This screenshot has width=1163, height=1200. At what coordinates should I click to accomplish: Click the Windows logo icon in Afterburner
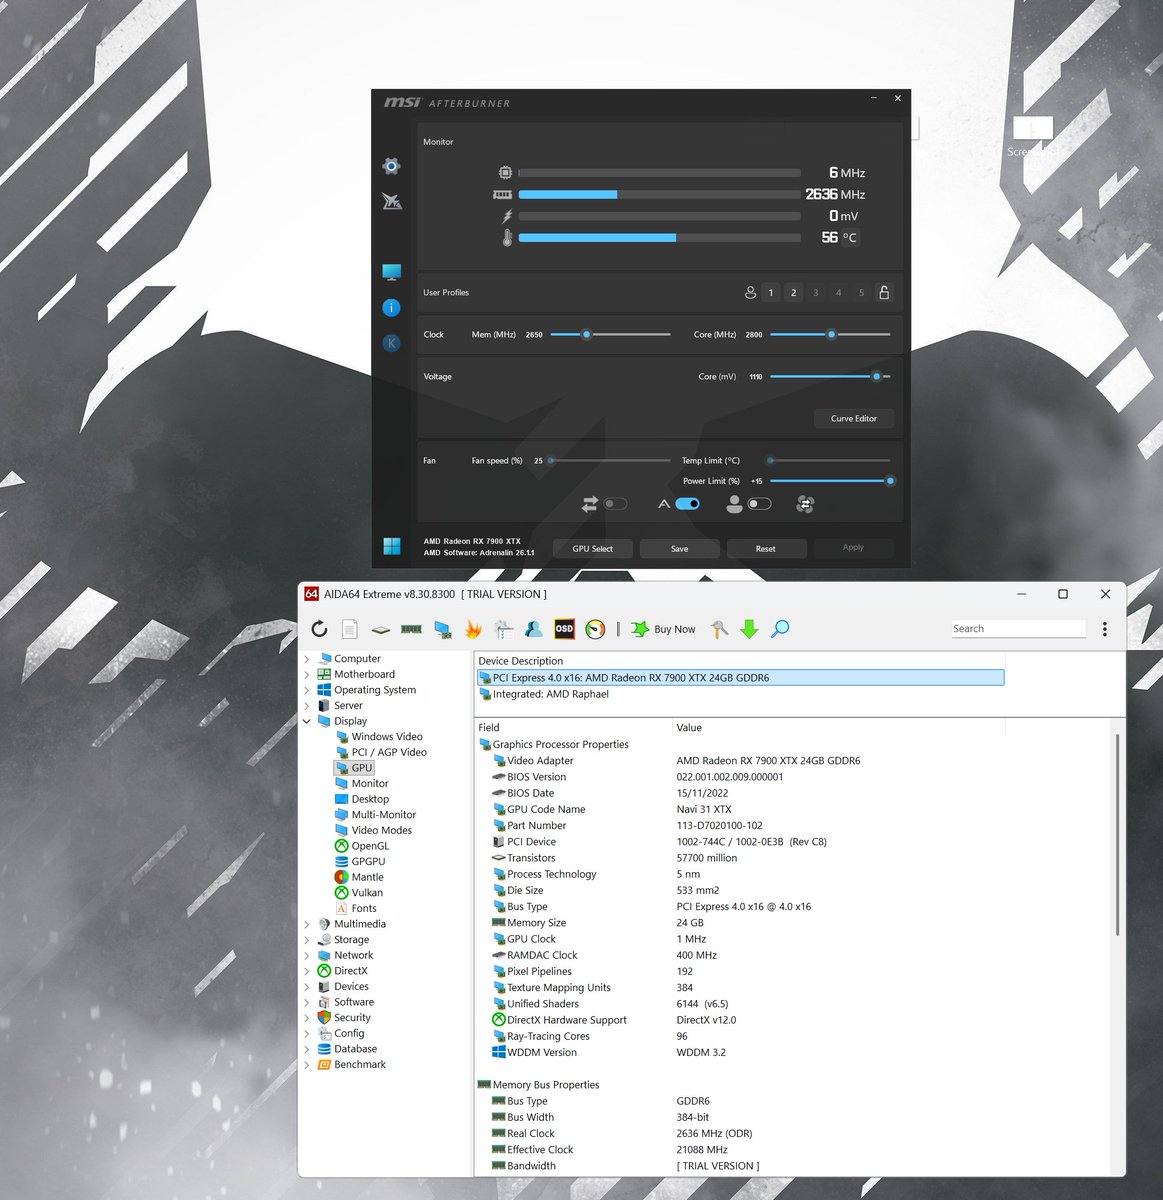point(392,546)
